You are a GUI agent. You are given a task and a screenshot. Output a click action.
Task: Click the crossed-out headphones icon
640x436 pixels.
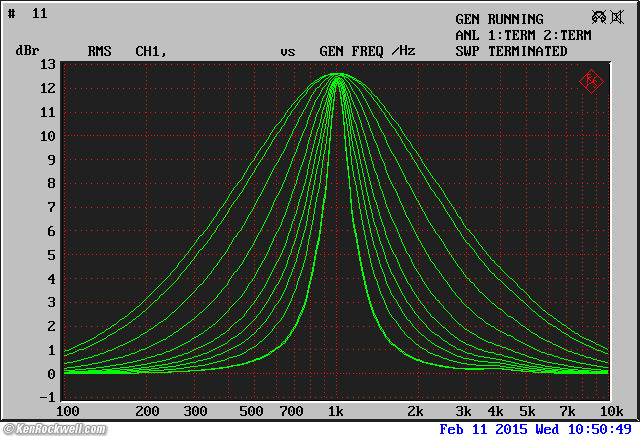599,18
